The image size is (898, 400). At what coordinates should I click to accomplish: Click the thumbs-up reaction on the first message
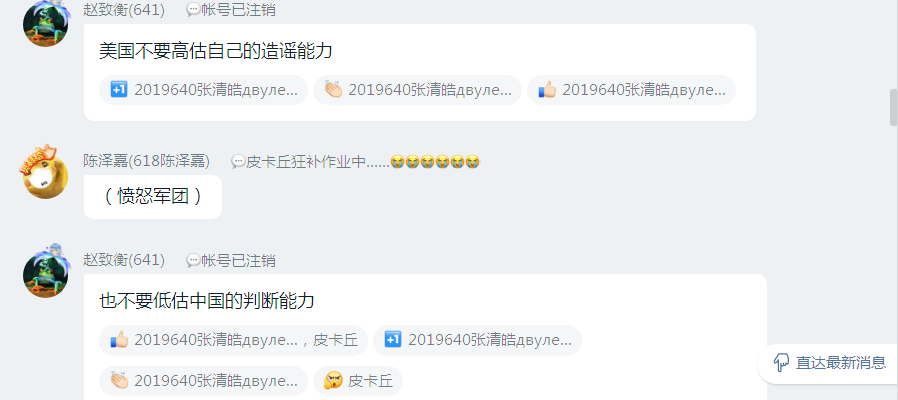point(631,90)
